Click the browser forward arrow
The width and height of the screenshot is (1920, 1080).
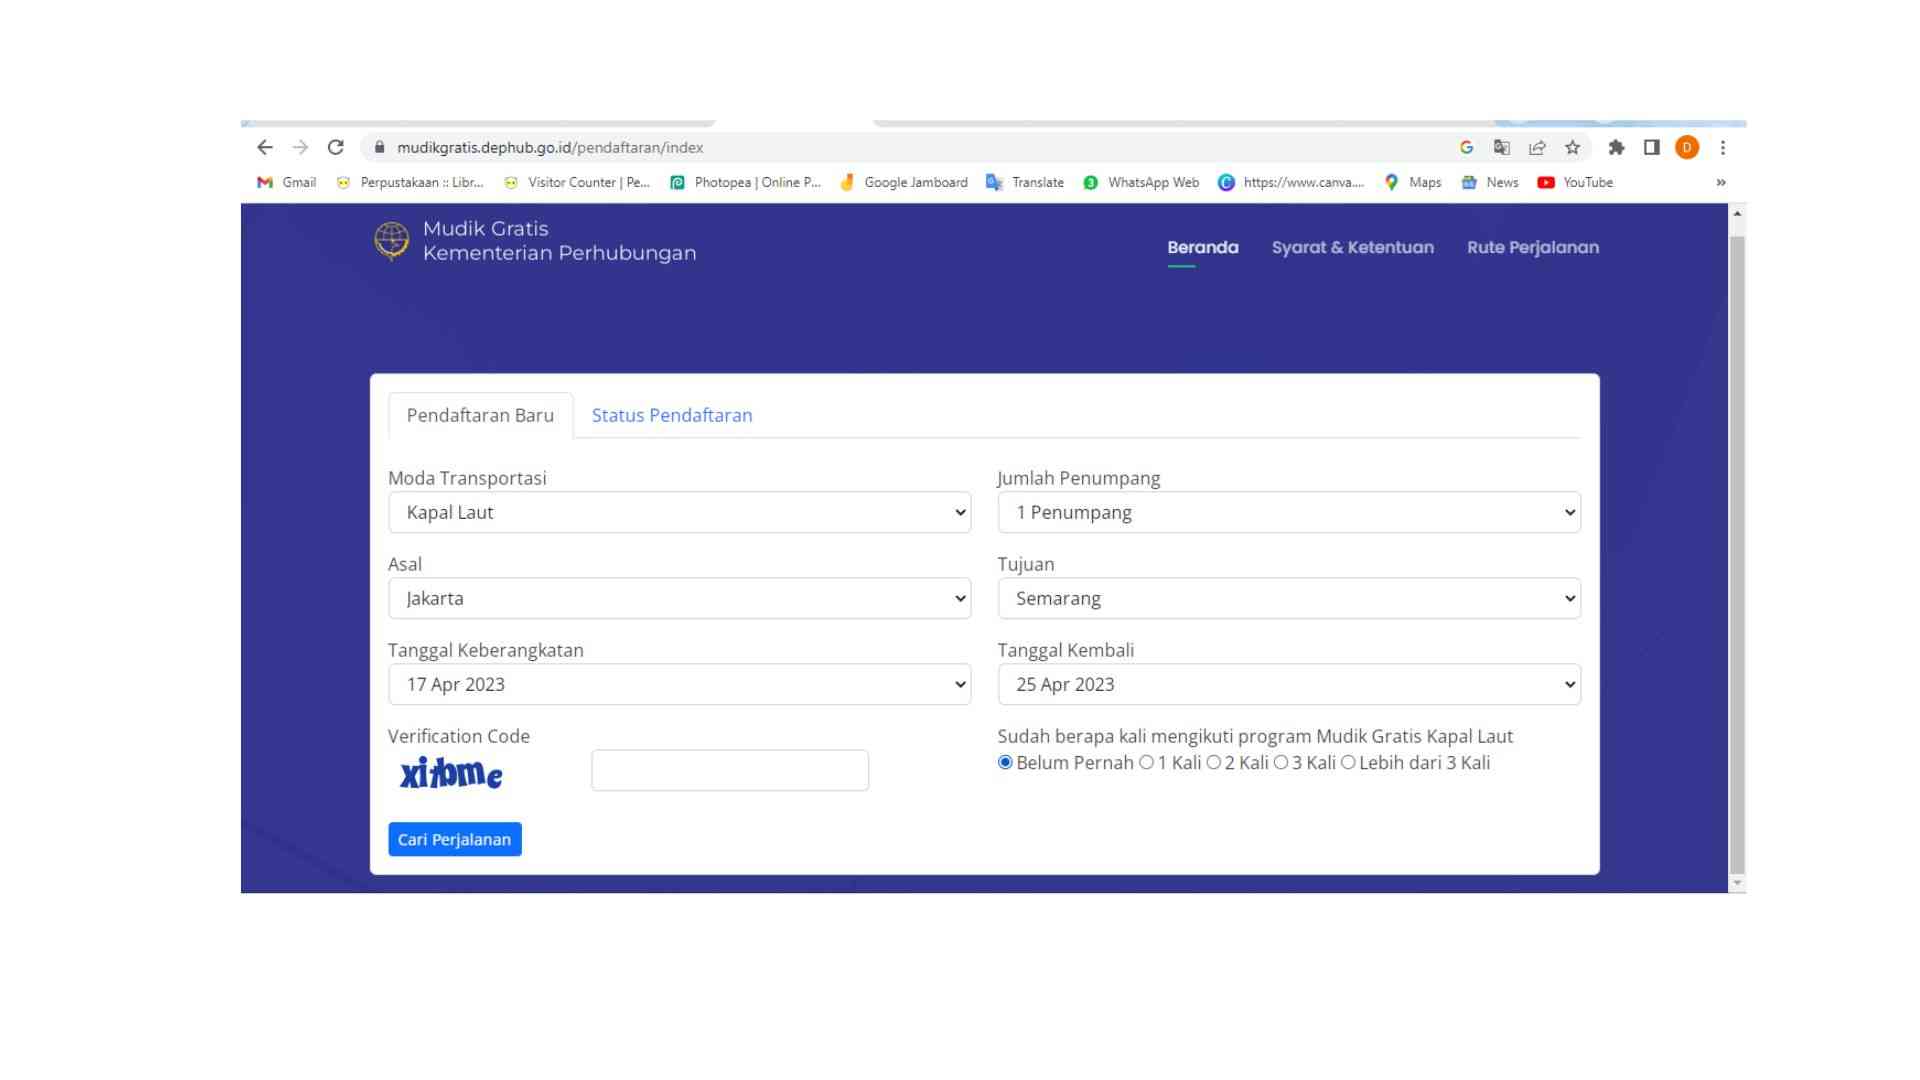tap(300, 147)
